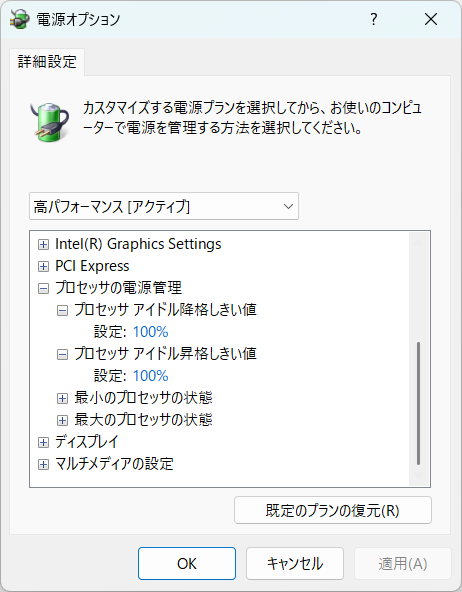Expand 最小のプロセッサの状態 node
The width and height of the screenshot is (462, 592).
click(x=62, y=398)
